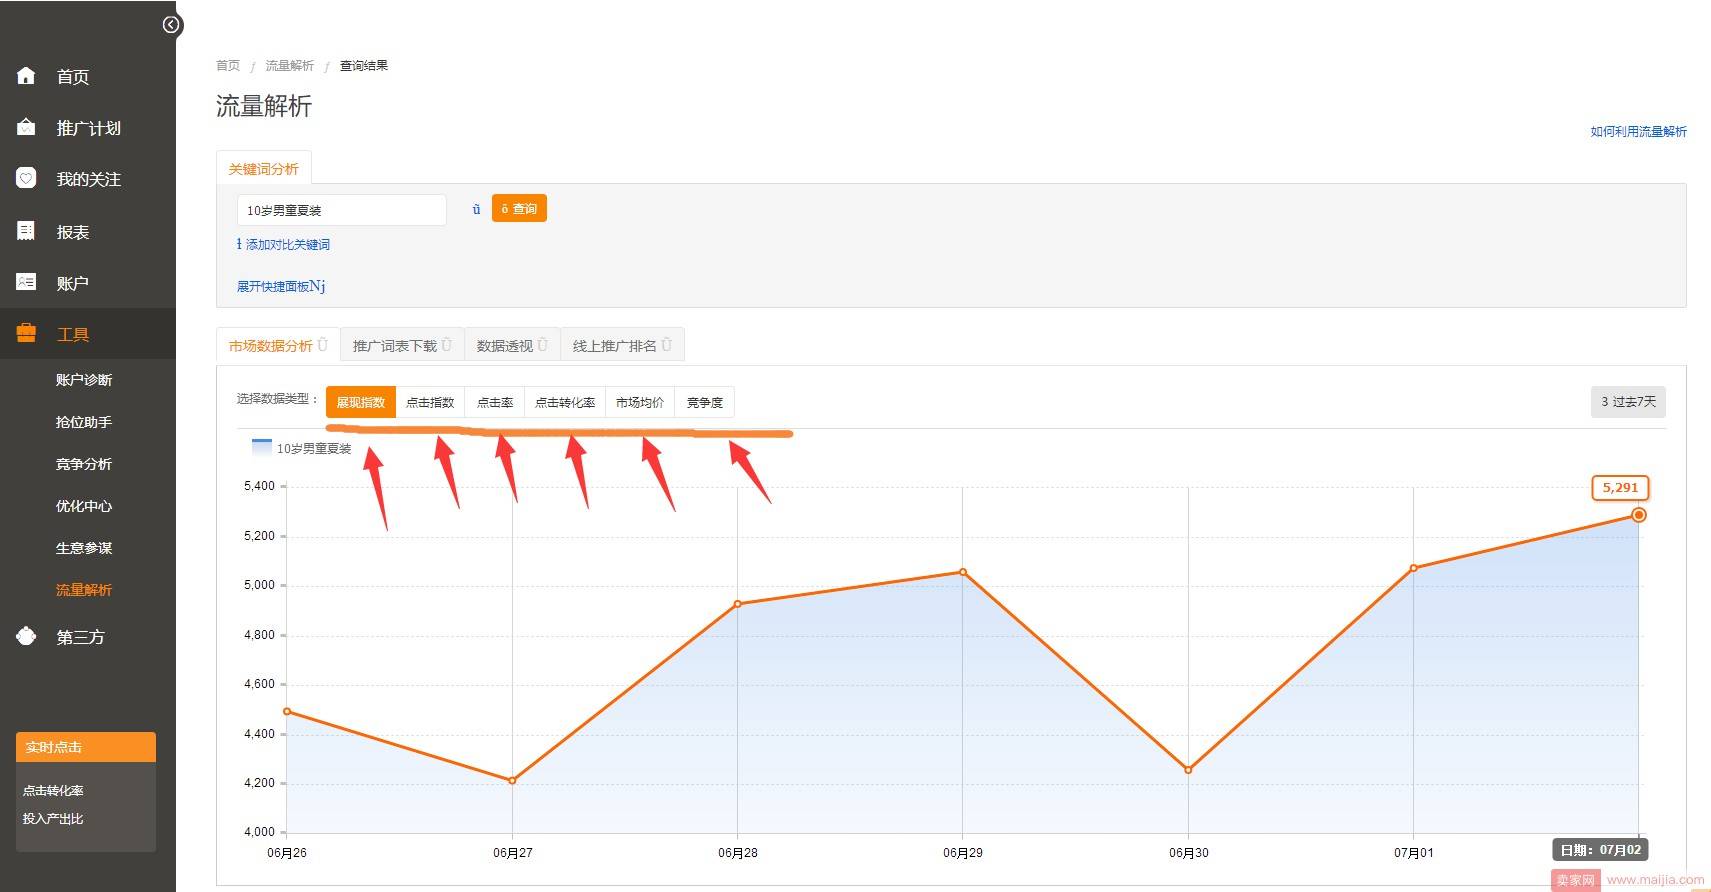This screenshot has width=1711, height=892.
Task: Click the orange 查询 search button
Action: pos(519,208)
